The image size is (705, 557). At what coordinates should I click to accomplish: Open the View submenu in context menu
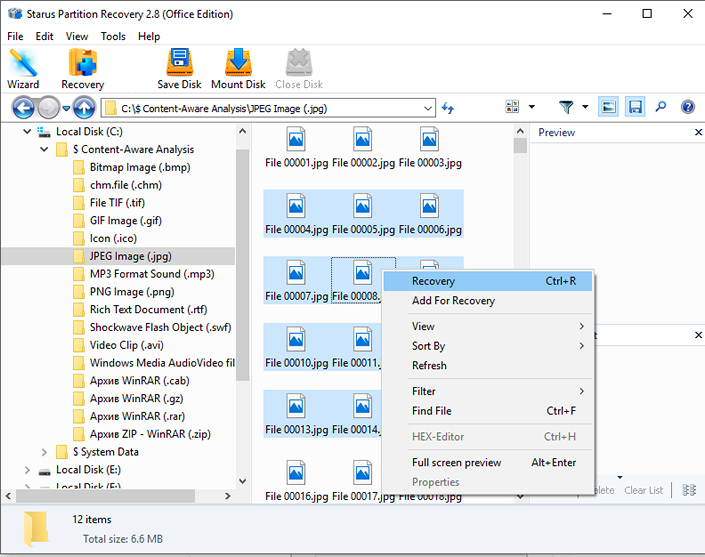(x=488, y=326)
